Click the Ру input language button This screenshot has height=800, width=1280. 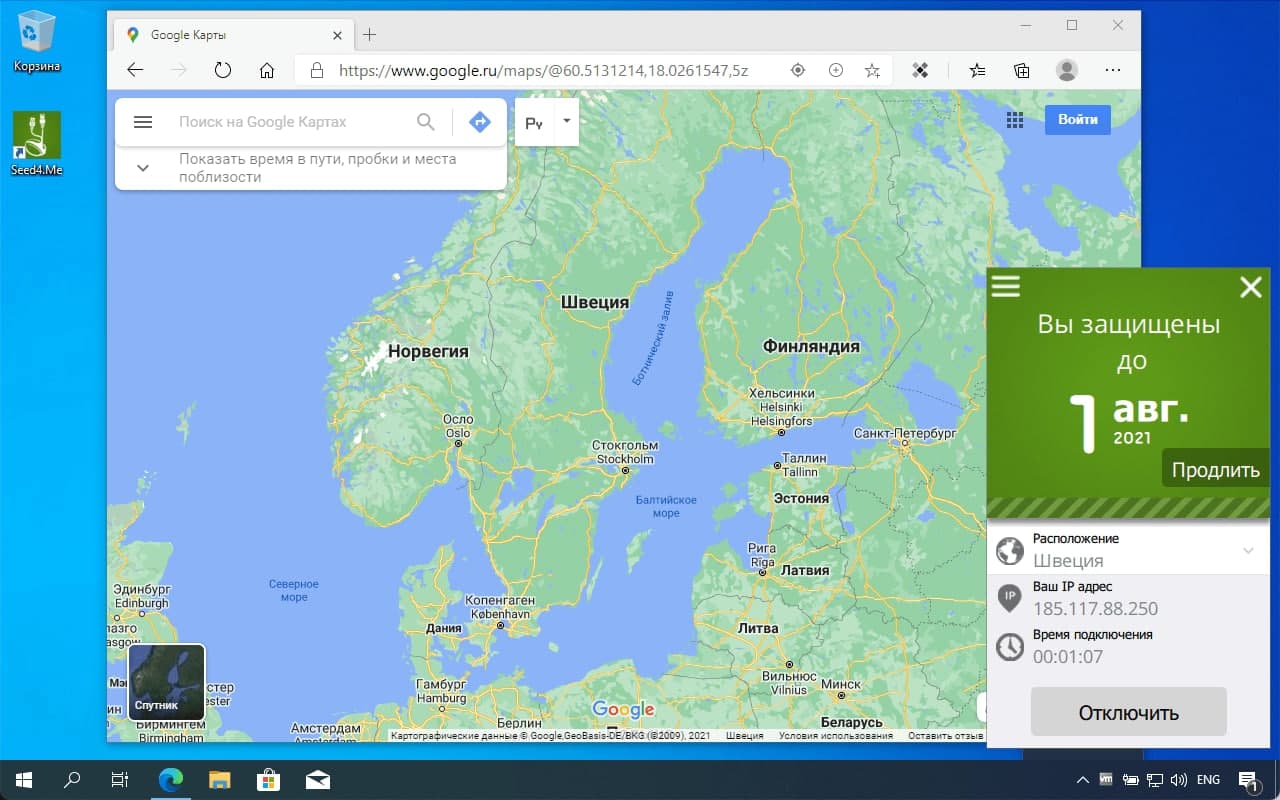click(x=534, y=123)
